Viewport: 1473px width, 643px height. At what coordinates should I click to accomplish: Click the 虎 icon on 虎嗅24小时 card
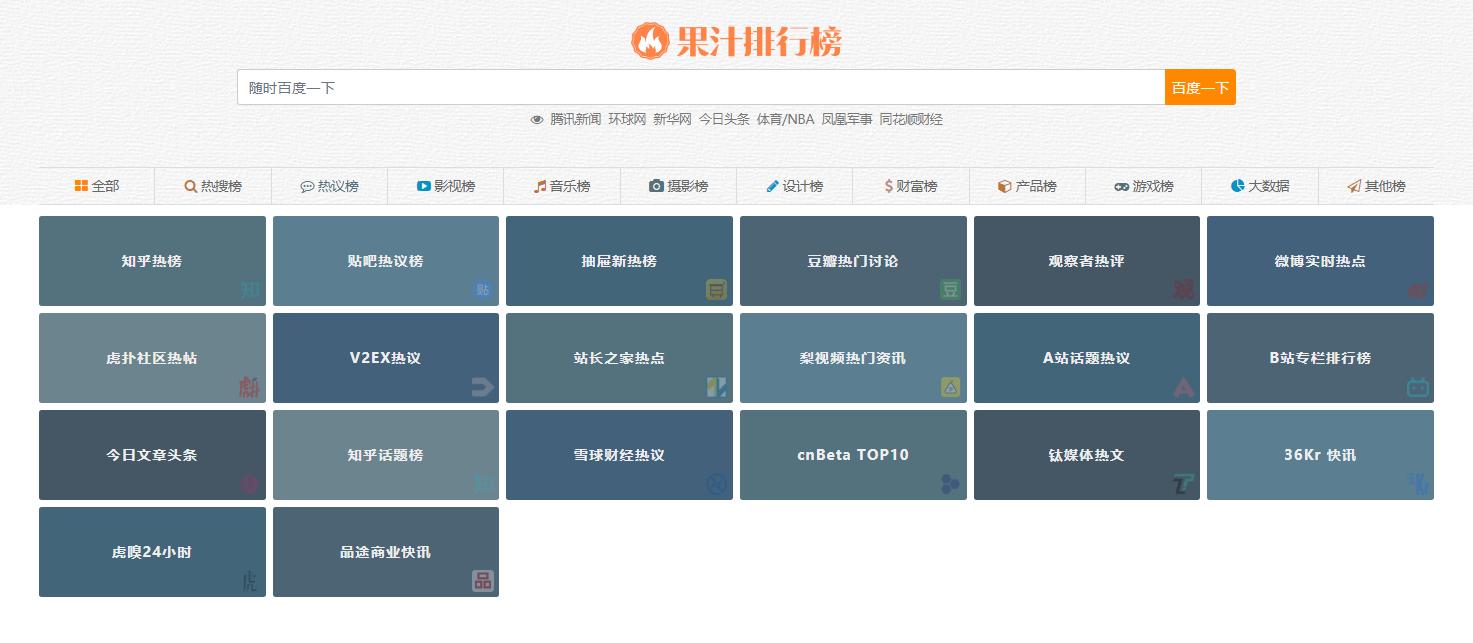[x=249, y=582]
